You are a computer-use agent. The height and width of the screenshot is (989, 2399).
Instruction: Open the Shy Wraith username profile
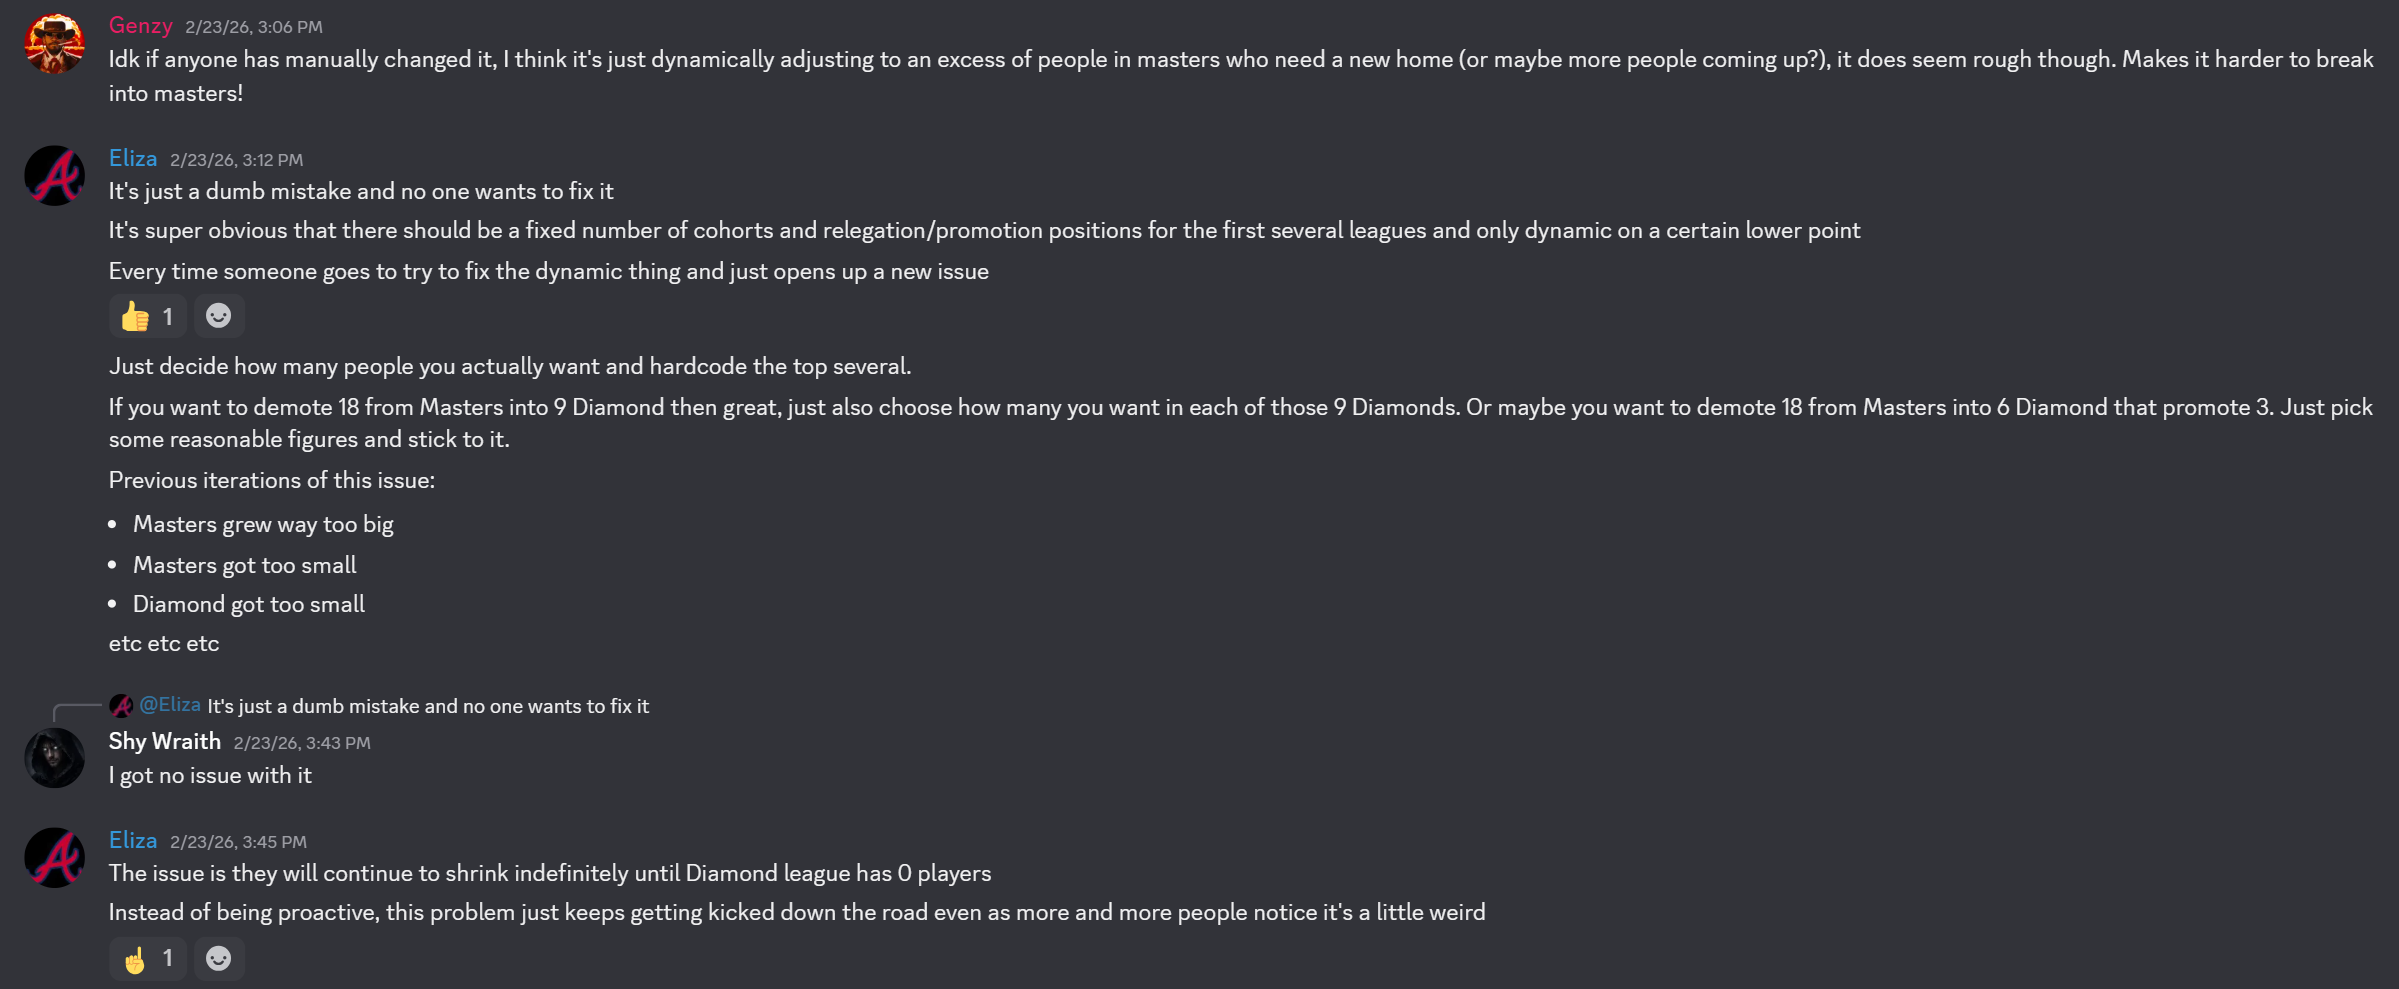pyautogui.click(x=165, y=742)
